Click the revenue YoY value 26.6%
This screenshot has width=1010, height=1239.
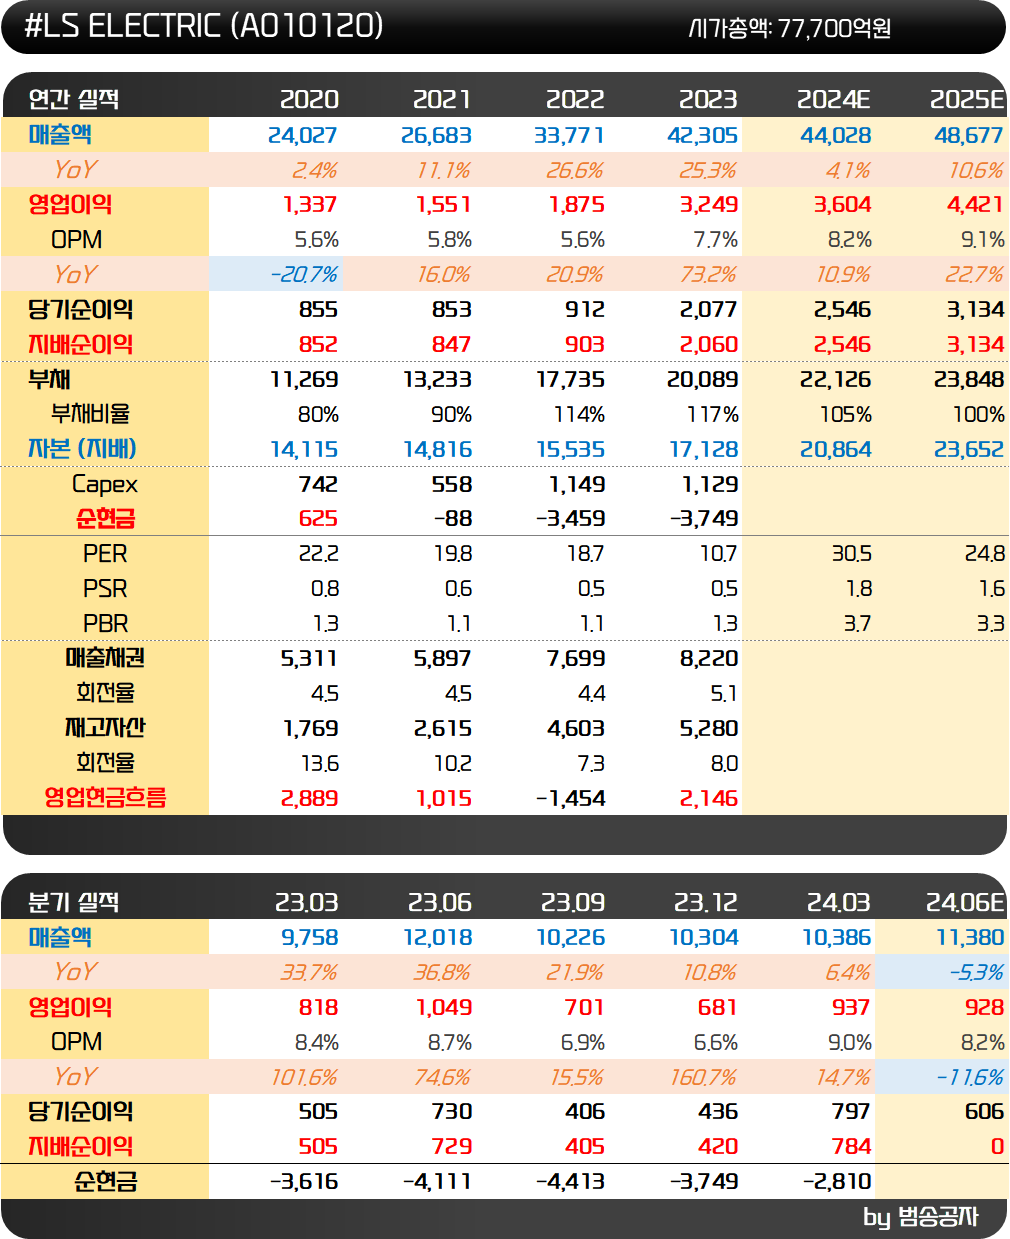coord(574,170)
